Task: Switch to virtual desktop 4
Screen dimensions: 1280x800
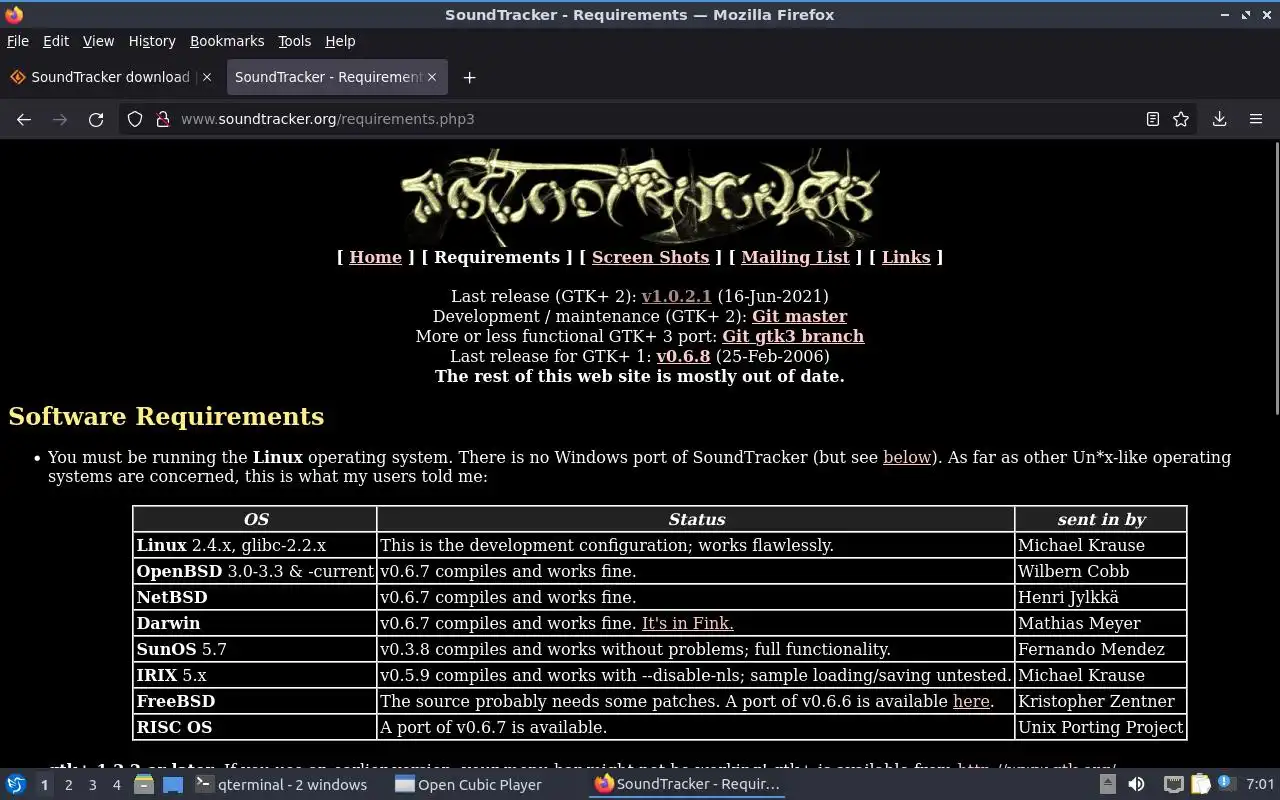Action: pyautogui.click(x=116, y=785)
